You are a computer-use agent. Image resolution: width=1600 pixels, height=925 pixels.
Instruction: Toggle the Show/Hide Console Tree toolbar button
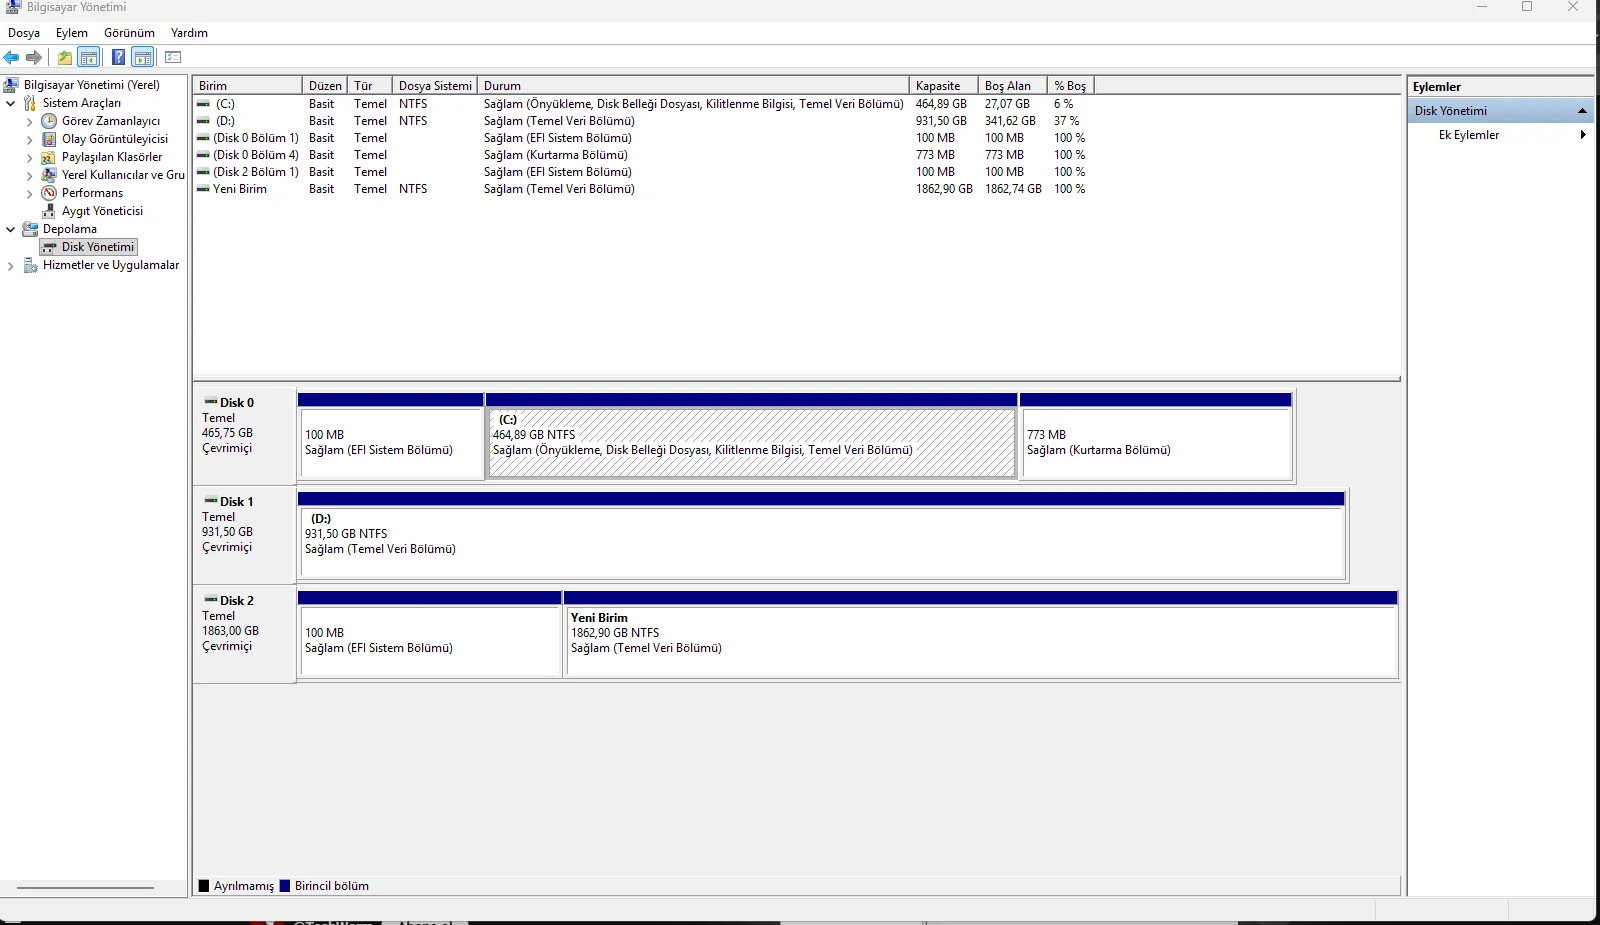(x=89, y=58)
